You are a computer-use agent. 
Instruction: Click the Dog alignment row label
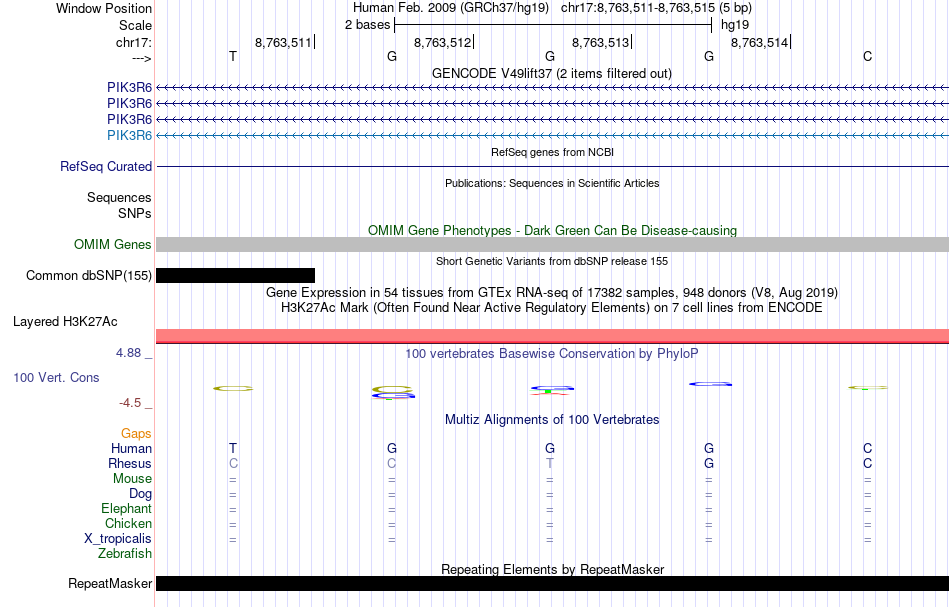(140, 494)
